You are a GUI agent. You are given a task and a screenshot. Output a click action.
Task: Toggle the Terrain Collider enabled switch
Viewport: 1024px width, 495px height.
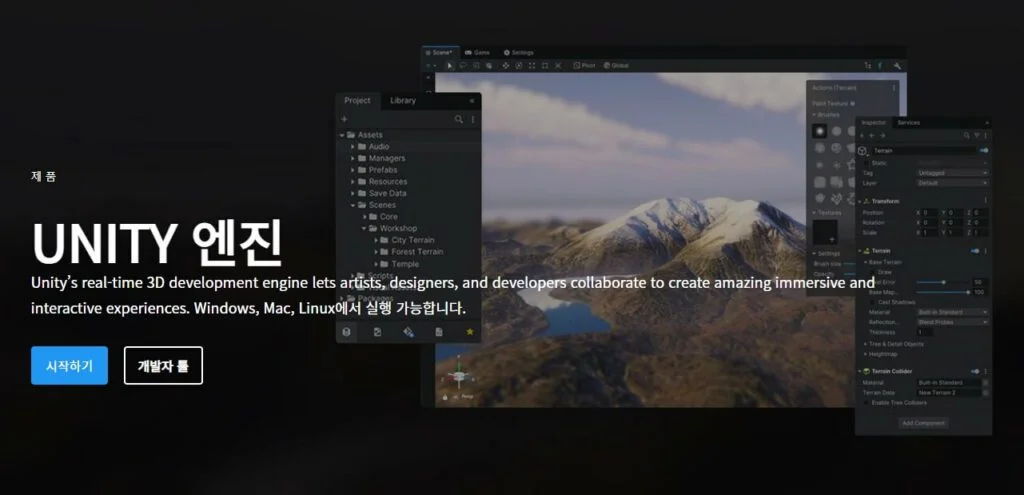coord(974,371)
